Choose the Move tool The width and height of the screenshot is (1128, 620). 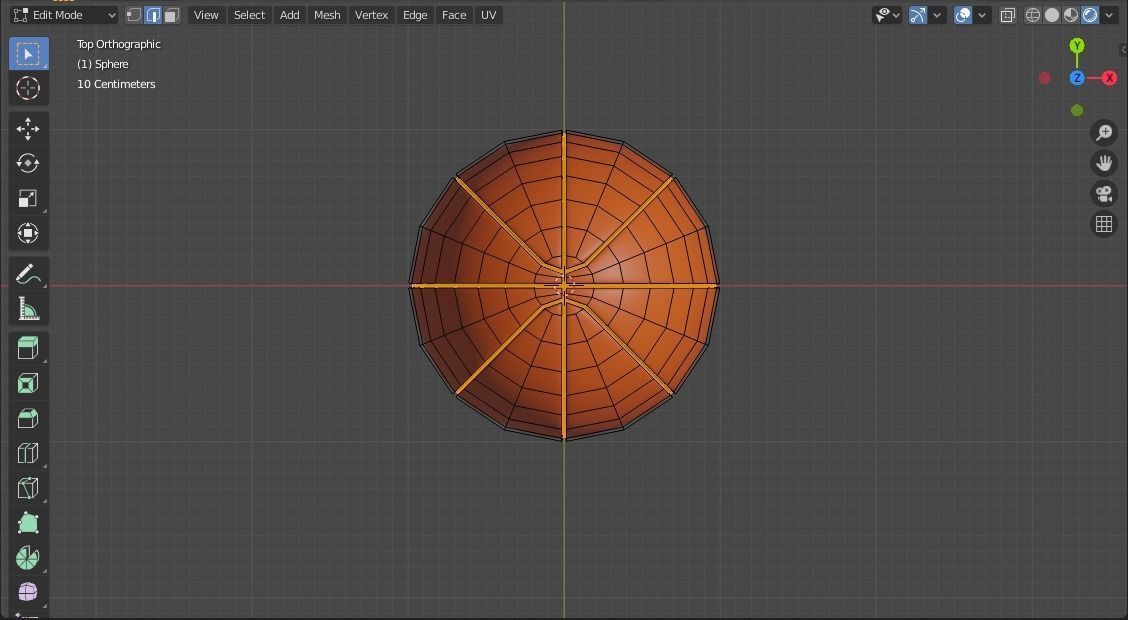pos(28,129)
